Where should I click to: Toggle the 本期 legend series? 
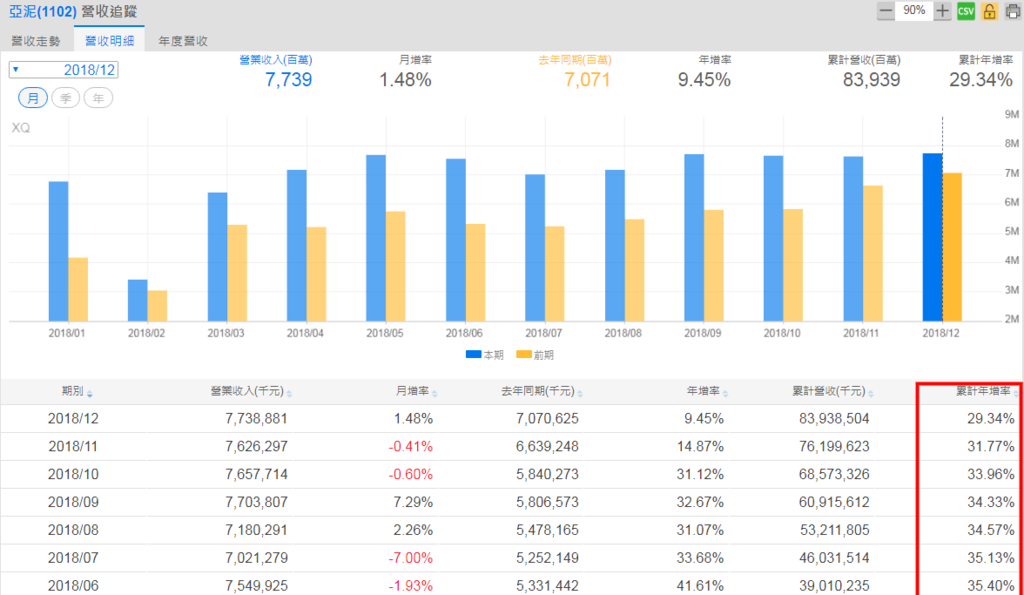click(x=485, y=355)
